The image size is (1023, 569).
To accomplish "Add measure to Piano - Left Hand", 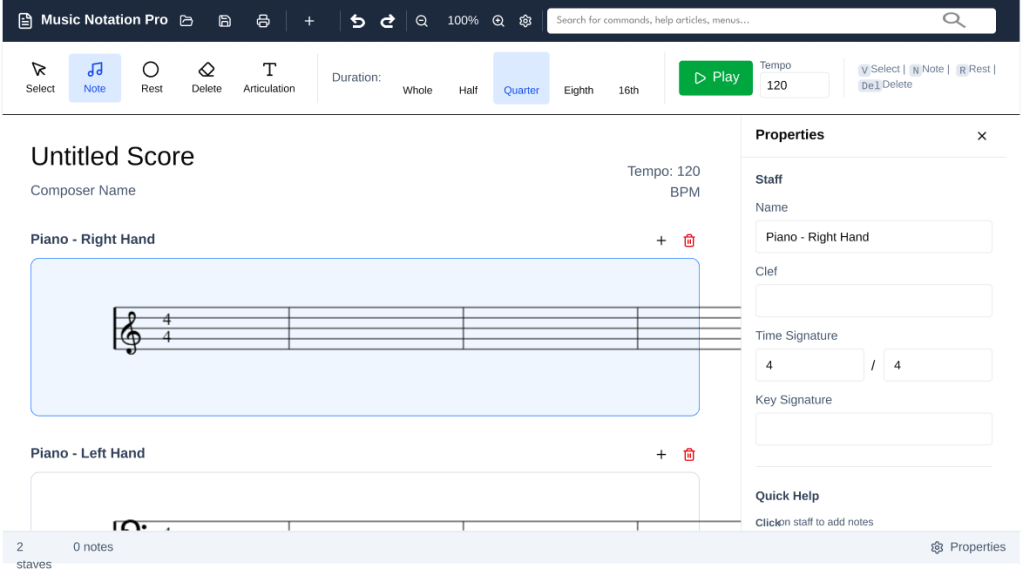I will (661, 454).
